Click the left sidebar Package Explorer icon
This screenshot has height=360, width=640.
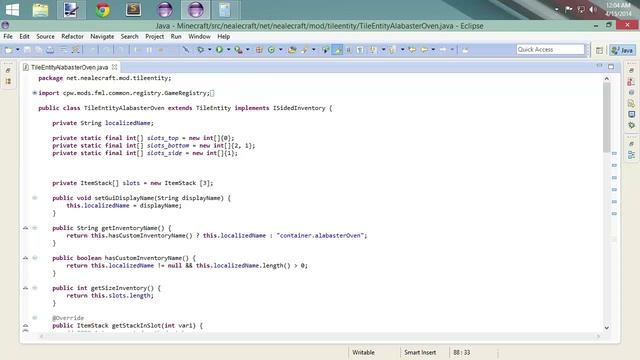pos(8,81)
